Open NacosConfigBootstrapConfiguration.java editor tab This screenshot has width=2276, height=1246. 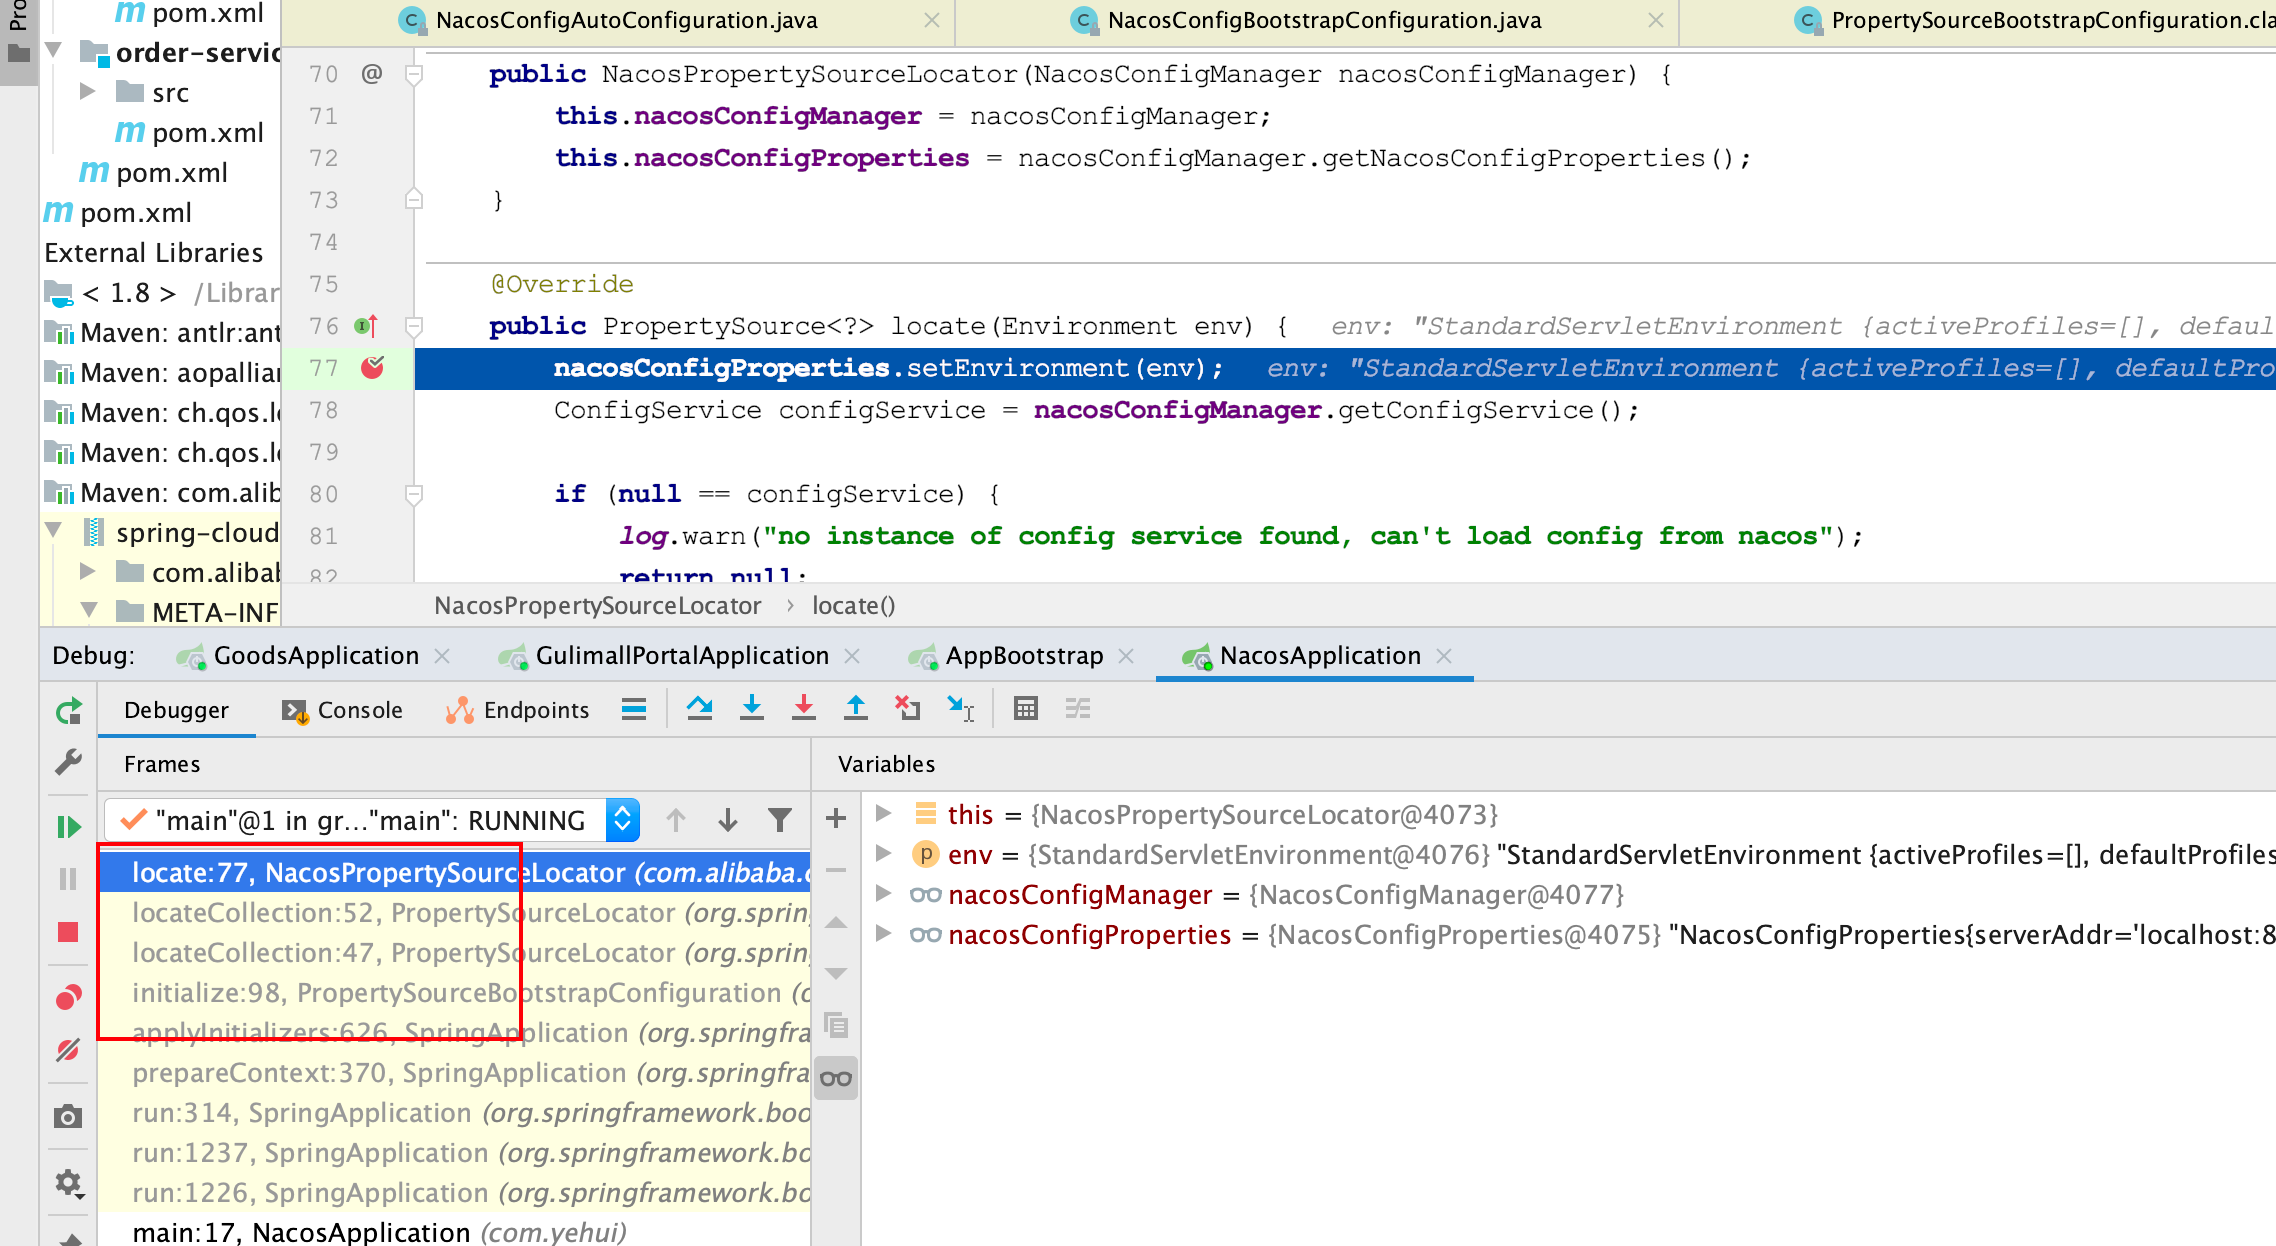[x=1324, y=20]
